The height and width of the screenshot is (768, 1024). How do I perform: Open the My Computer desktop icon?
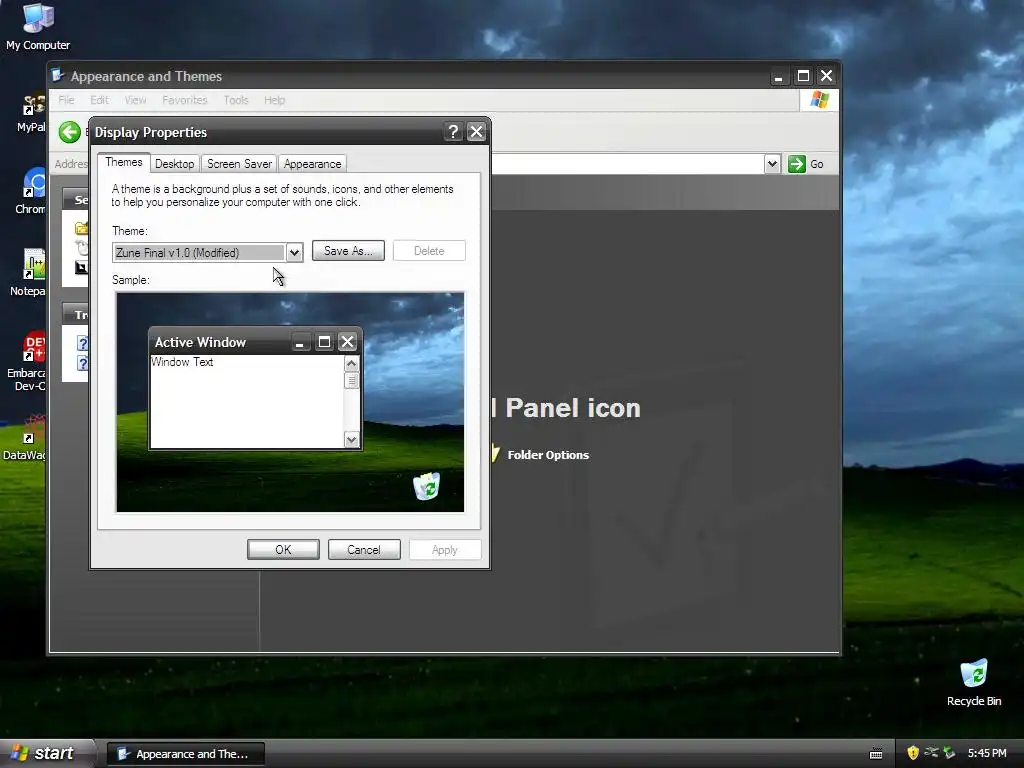pyautogui.click(x=38, y=26)
